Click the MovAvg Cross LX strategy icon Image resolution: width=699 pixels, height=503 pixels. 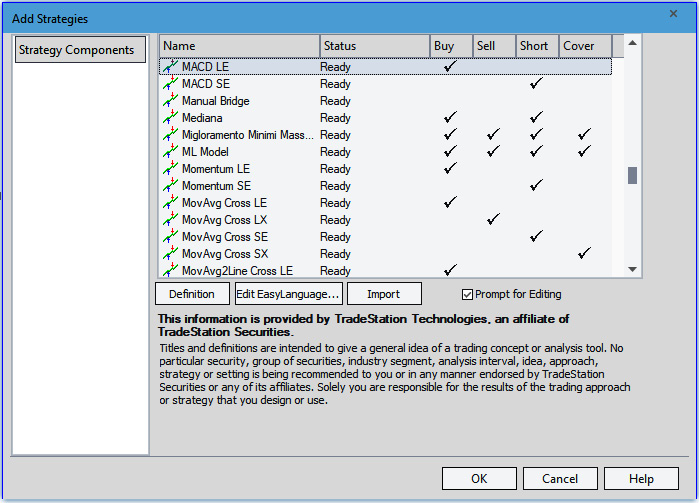(x=170, y=219)
